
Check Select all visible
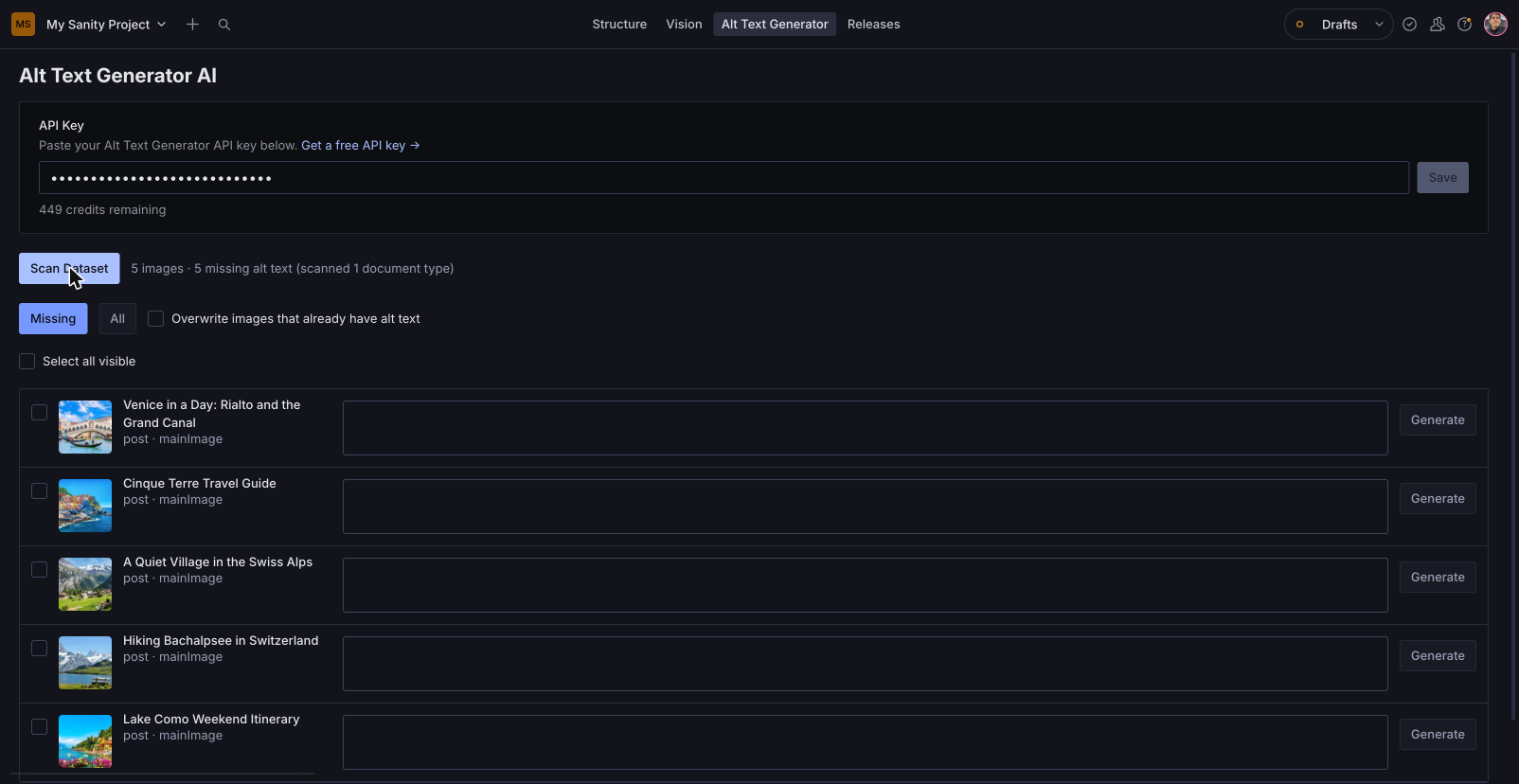(27, 361)
